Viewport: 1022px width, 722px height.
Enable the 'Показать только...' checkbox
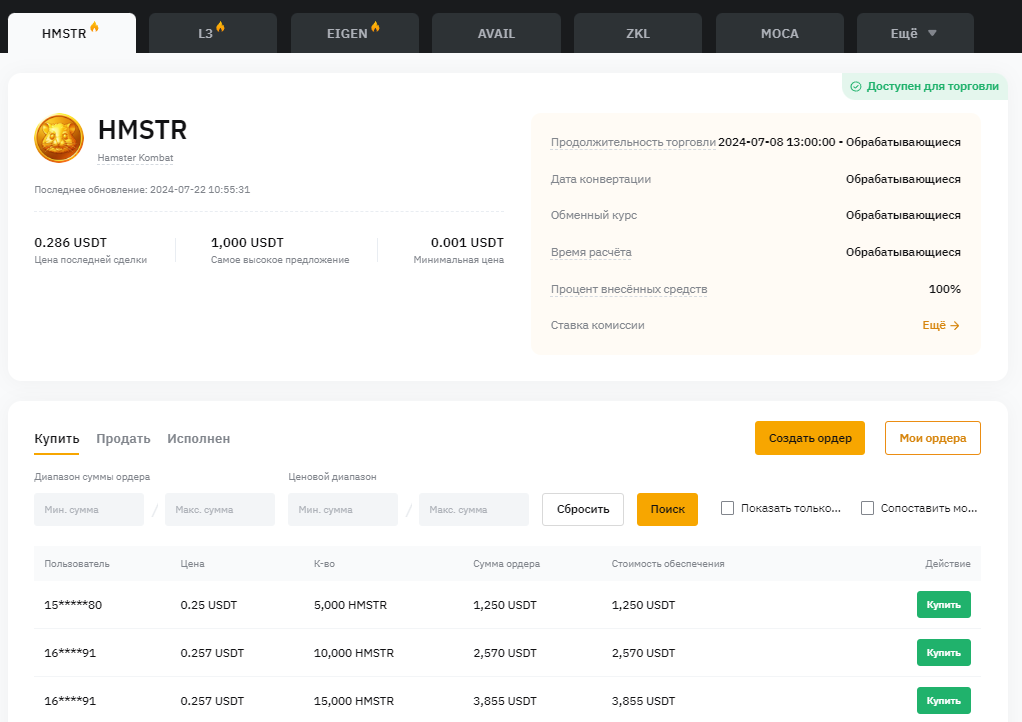tap(728, 508)
